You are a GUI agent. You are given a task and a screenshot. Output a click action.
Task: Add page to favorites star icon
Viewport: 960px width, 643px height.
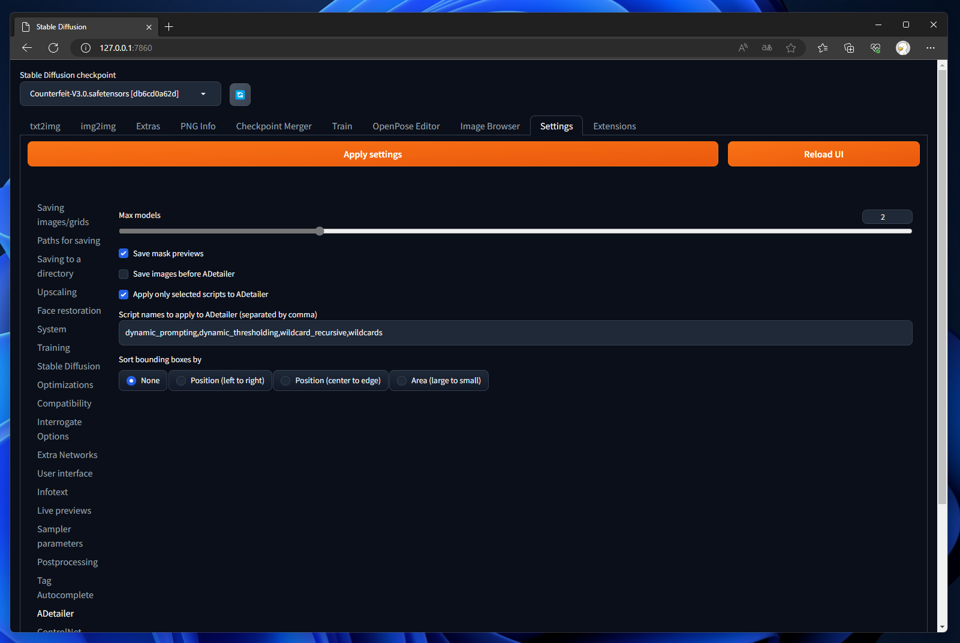point(791,48)
